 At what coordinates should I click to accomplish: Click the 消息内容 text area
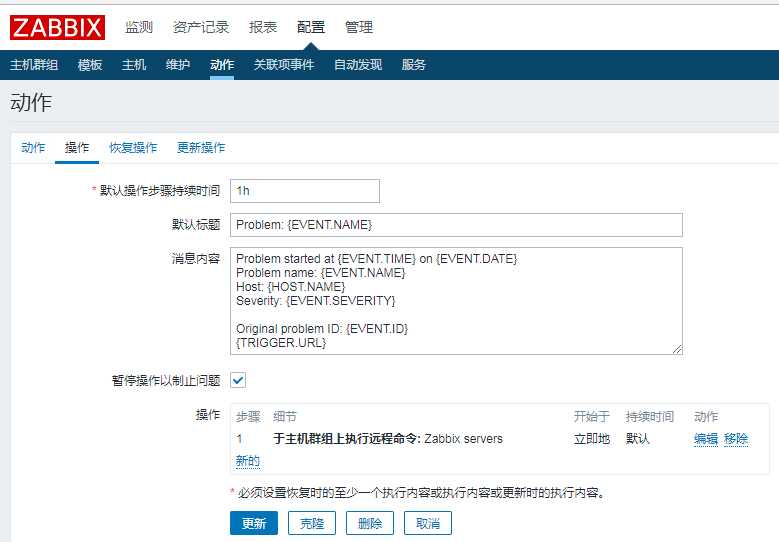tap(456, 301)
